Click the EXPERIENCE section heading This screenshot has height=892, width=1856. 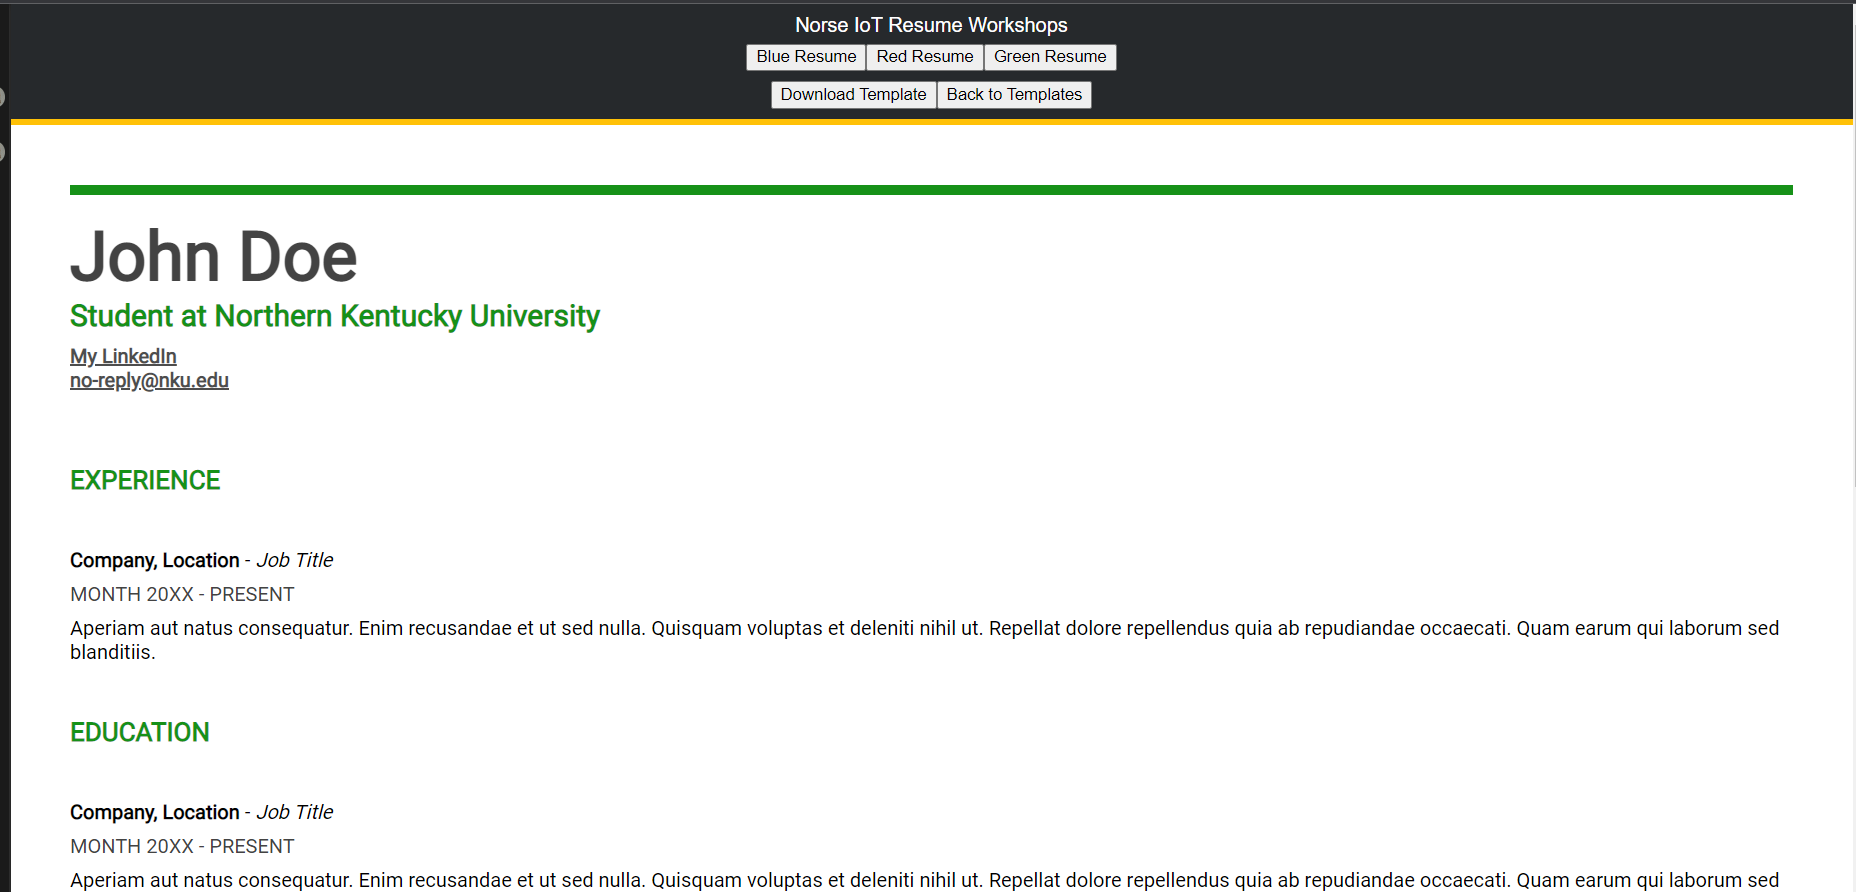(x=145, y=481)
